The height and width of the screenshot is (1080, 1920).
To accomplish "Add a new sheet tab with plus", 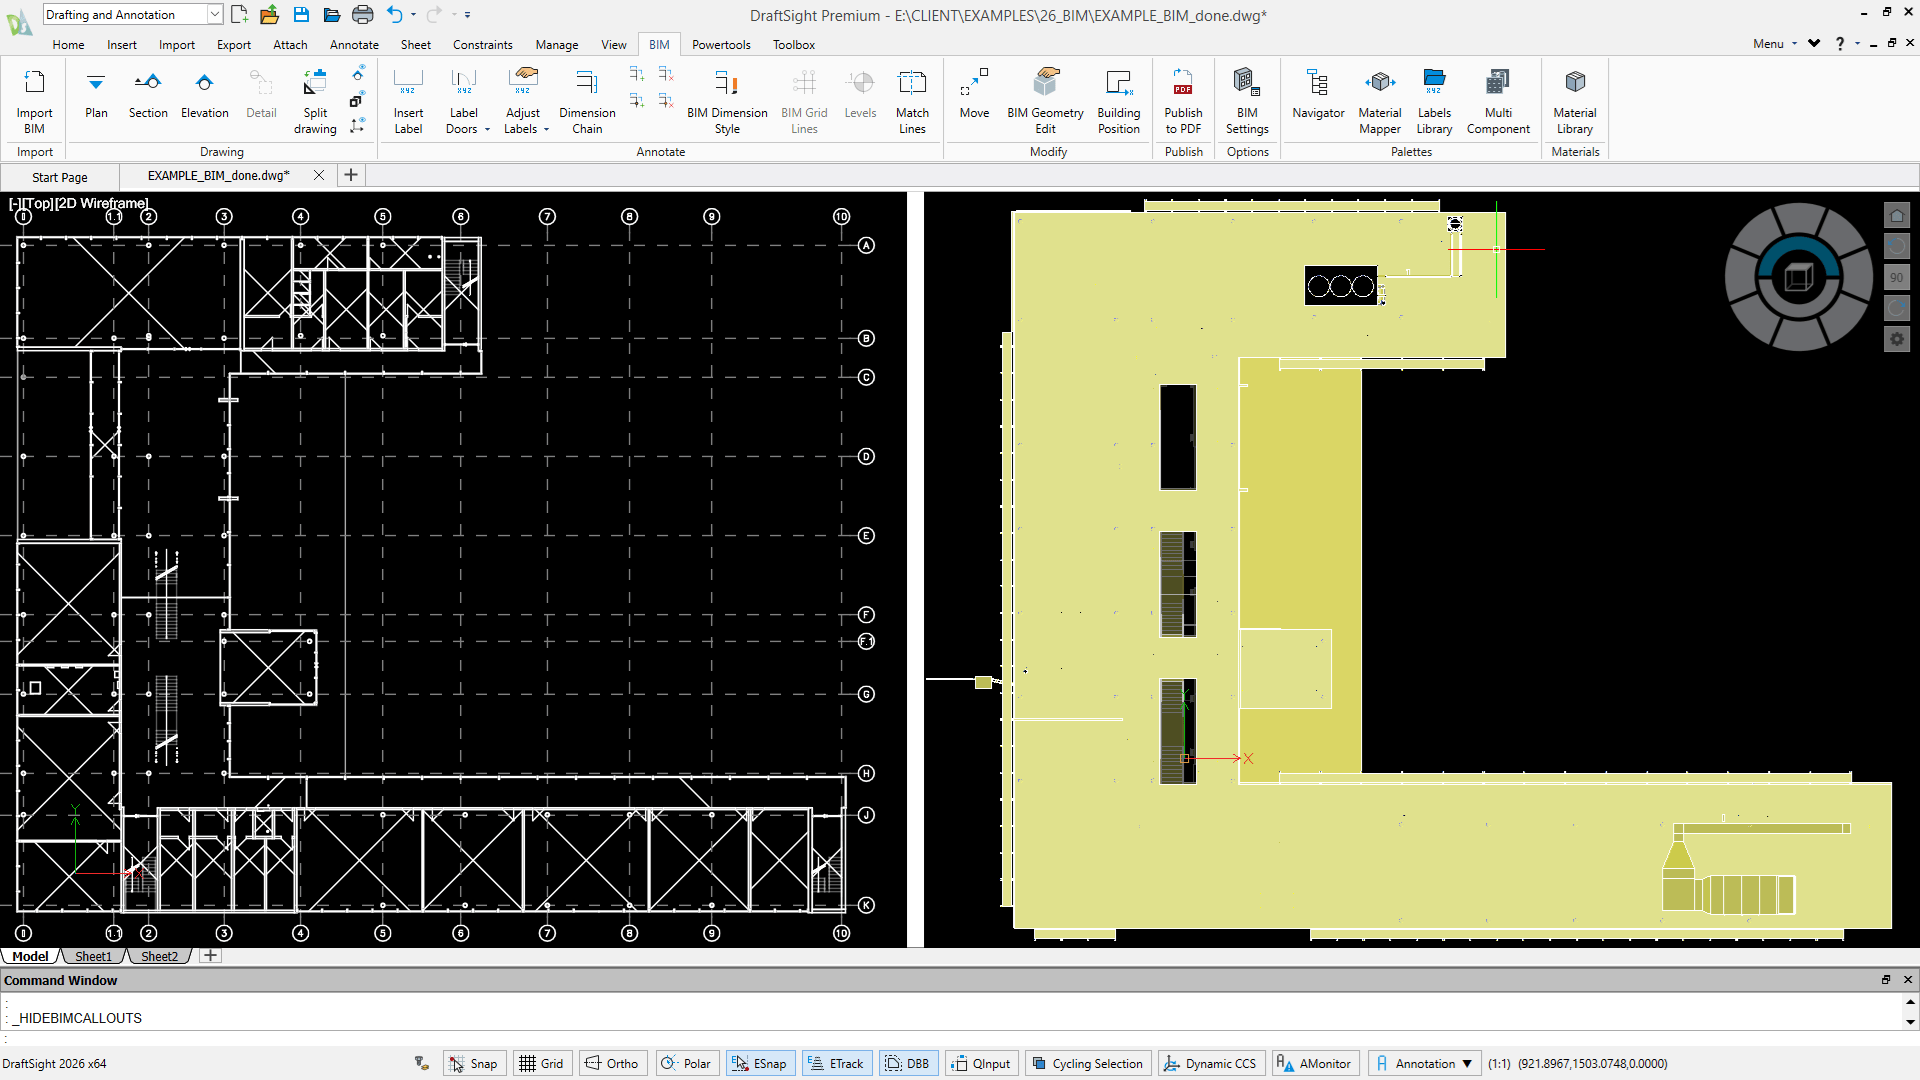I will tap(210, 956).
